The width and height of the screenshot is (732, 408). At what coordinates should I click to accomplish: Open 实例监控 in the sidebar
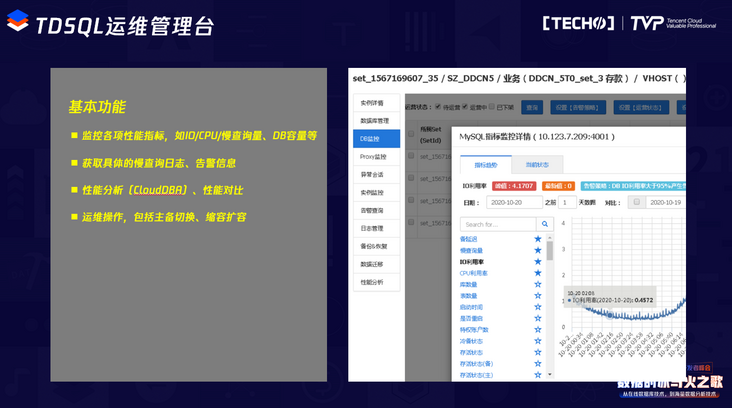coord(376,192)
